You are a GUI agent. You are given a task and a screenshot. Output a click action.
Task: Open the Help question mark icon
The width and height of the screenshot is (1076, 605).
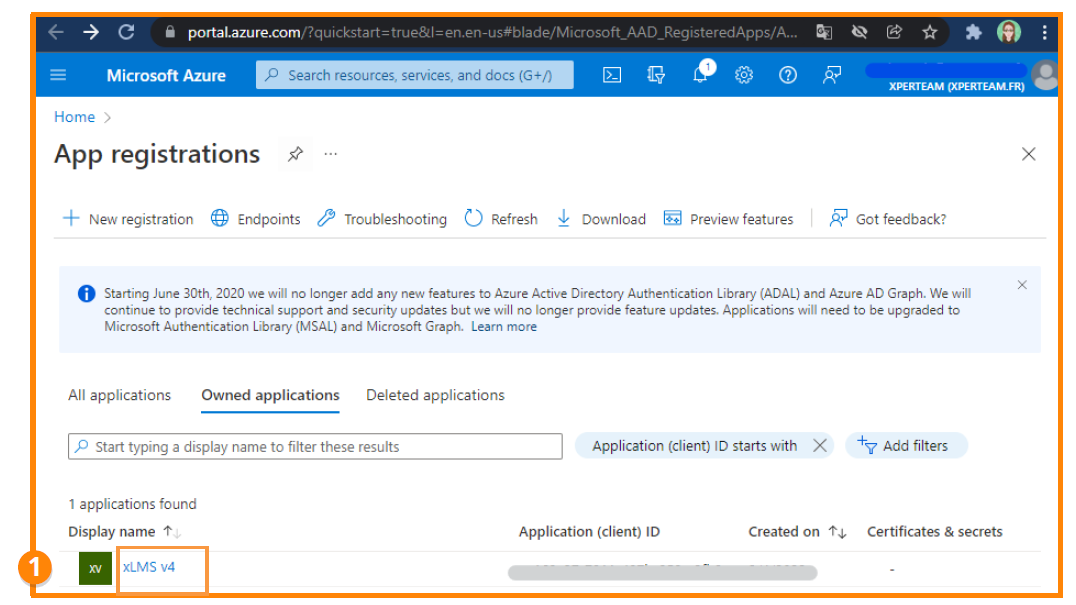[788, 75]
